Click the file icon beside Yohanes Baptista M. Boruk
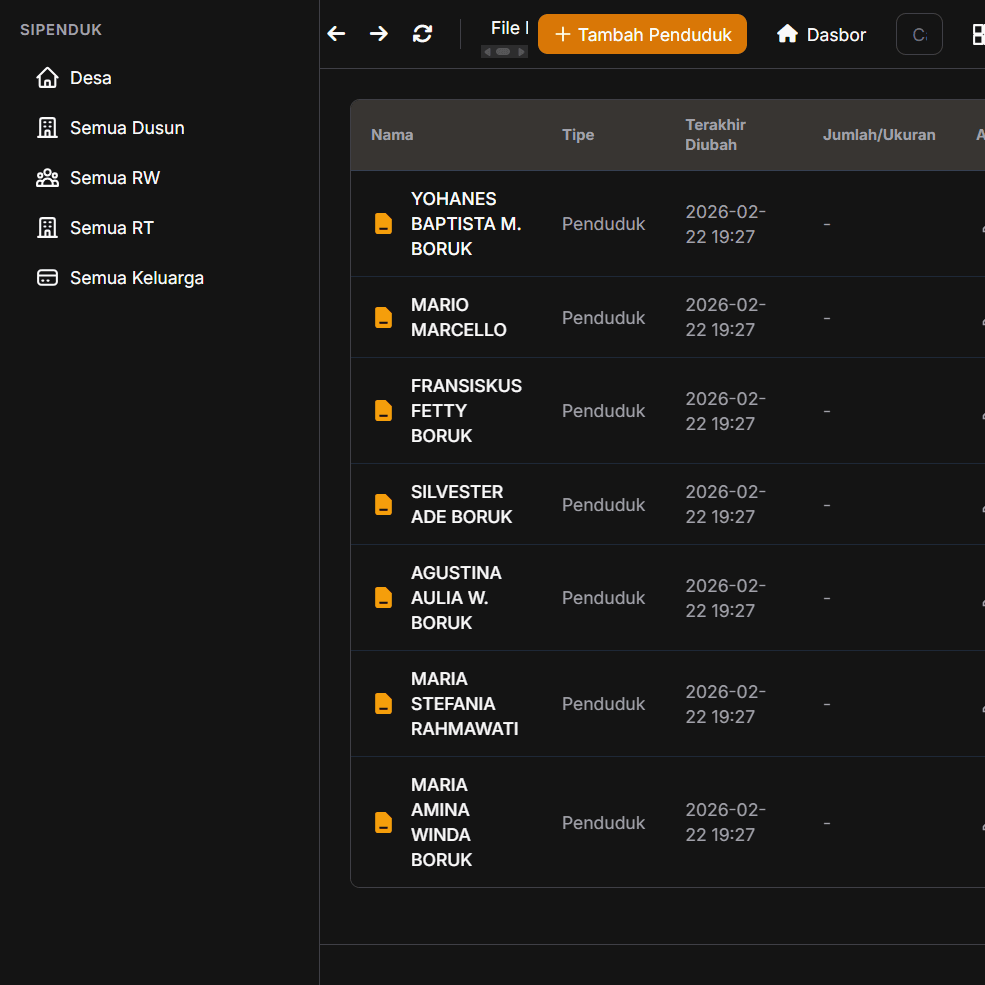This screenshot has width=985, height=985. click(383, 224)
